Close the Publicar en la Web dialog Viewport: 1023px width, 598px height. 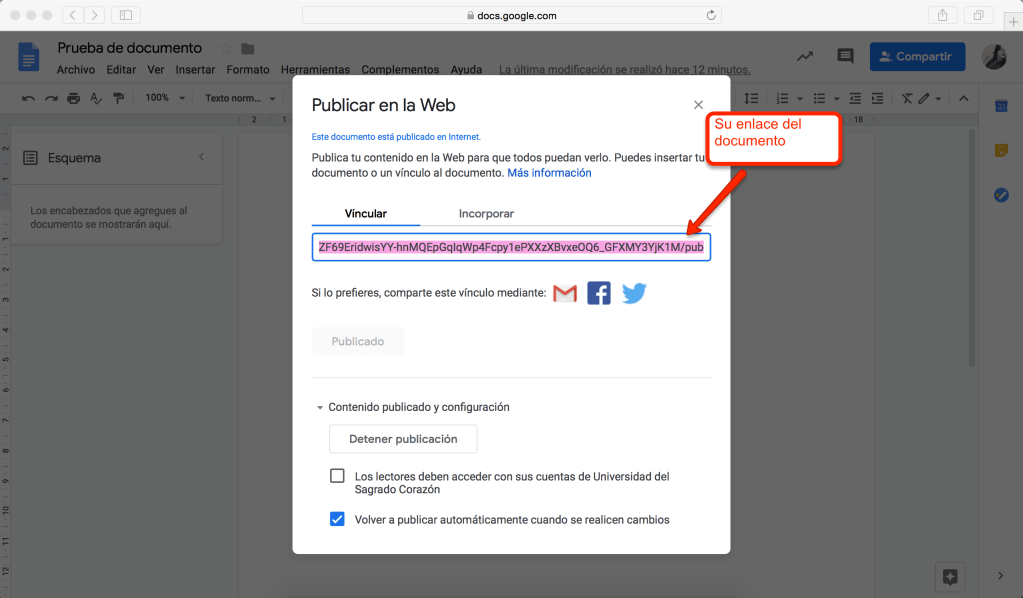pyautogui.click(x=698, y=105)
